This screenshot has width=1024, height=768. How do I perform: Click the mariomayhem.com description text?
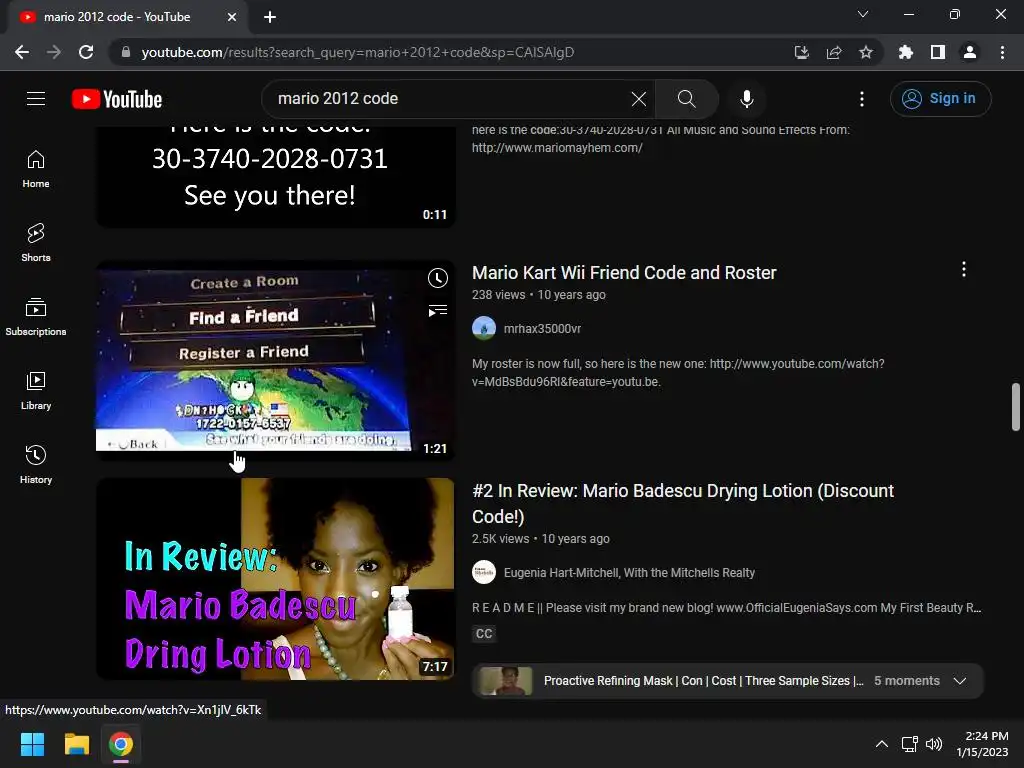(557, 148)
